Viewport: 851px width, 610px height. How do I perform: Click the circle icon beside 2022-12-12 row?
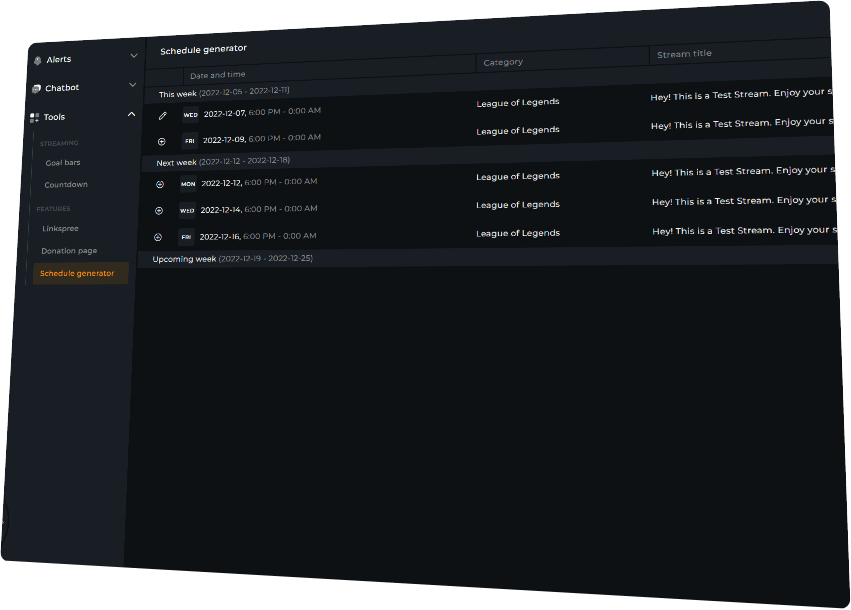[x=159, y=184]
